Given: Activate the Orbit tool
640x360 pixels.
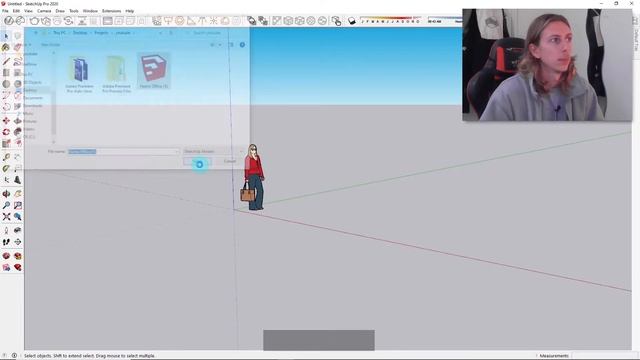Looking at the screenshot, I should 6,194.
